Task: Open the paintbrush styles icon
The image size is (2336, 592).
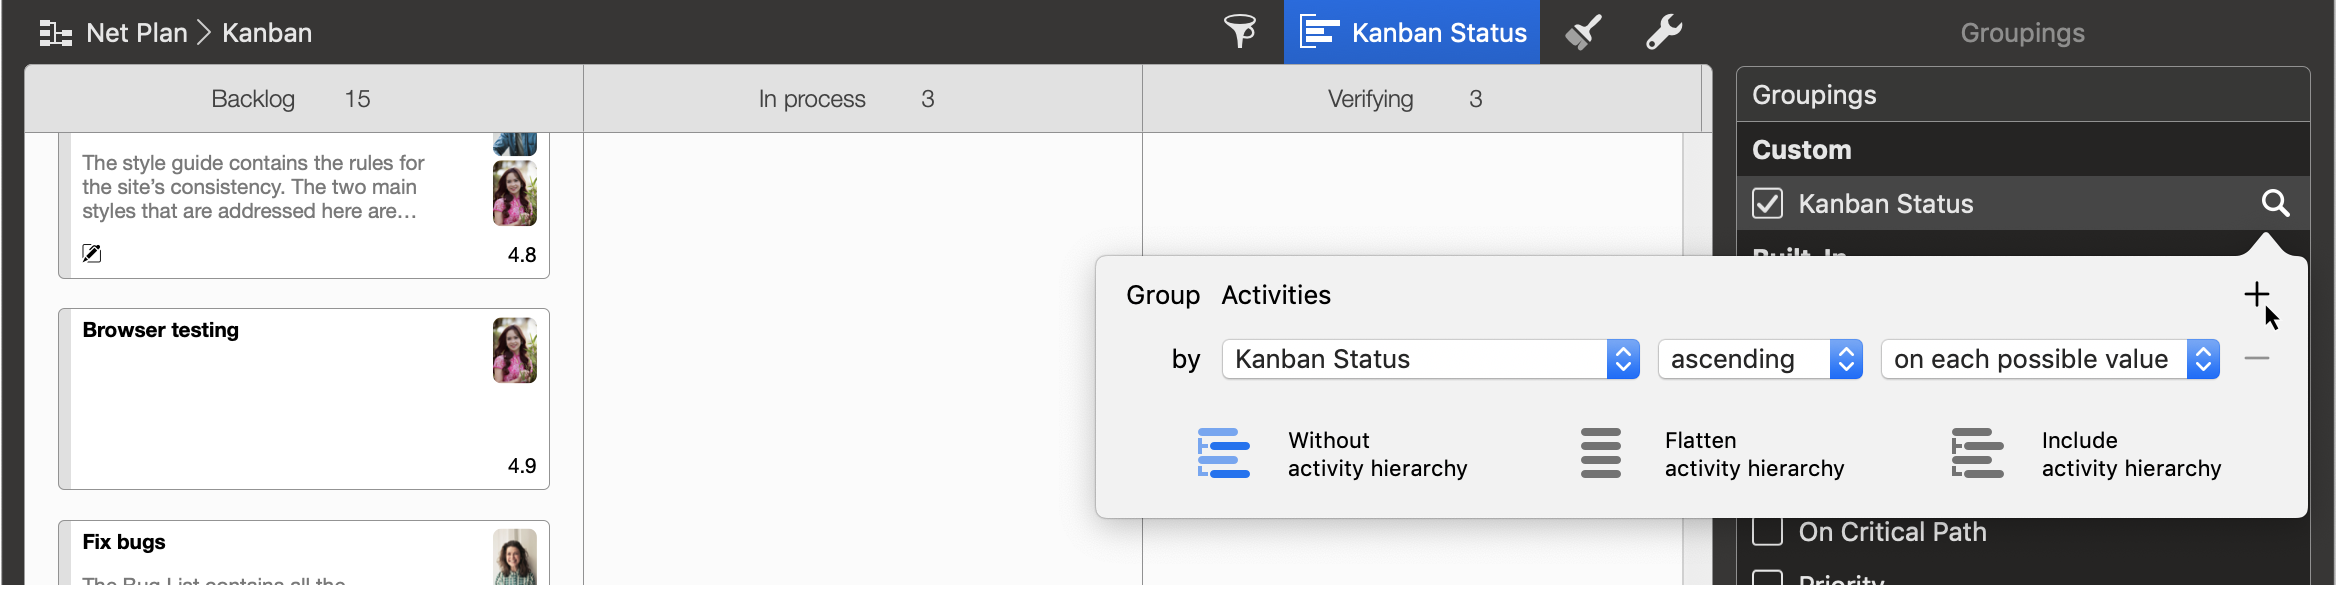Action: [1583, 32]
